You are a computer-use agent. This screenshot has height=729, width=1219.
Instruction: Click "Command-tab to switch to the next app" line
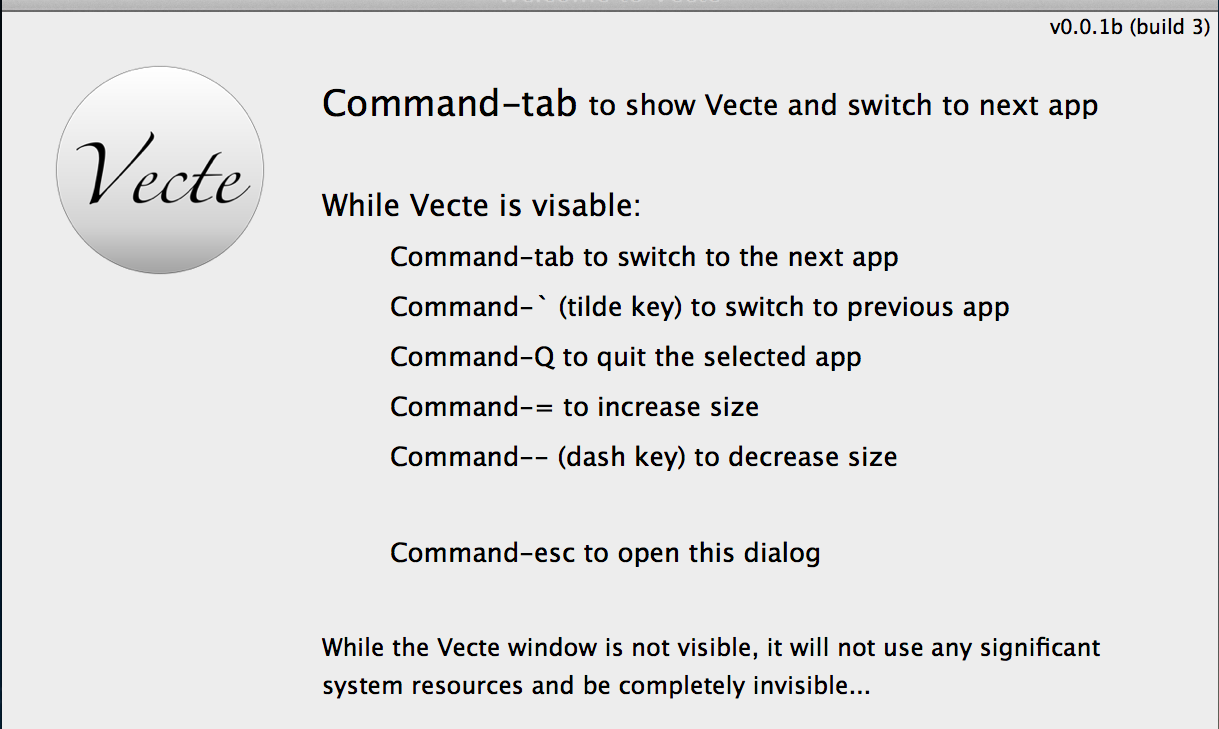point(644,257)
